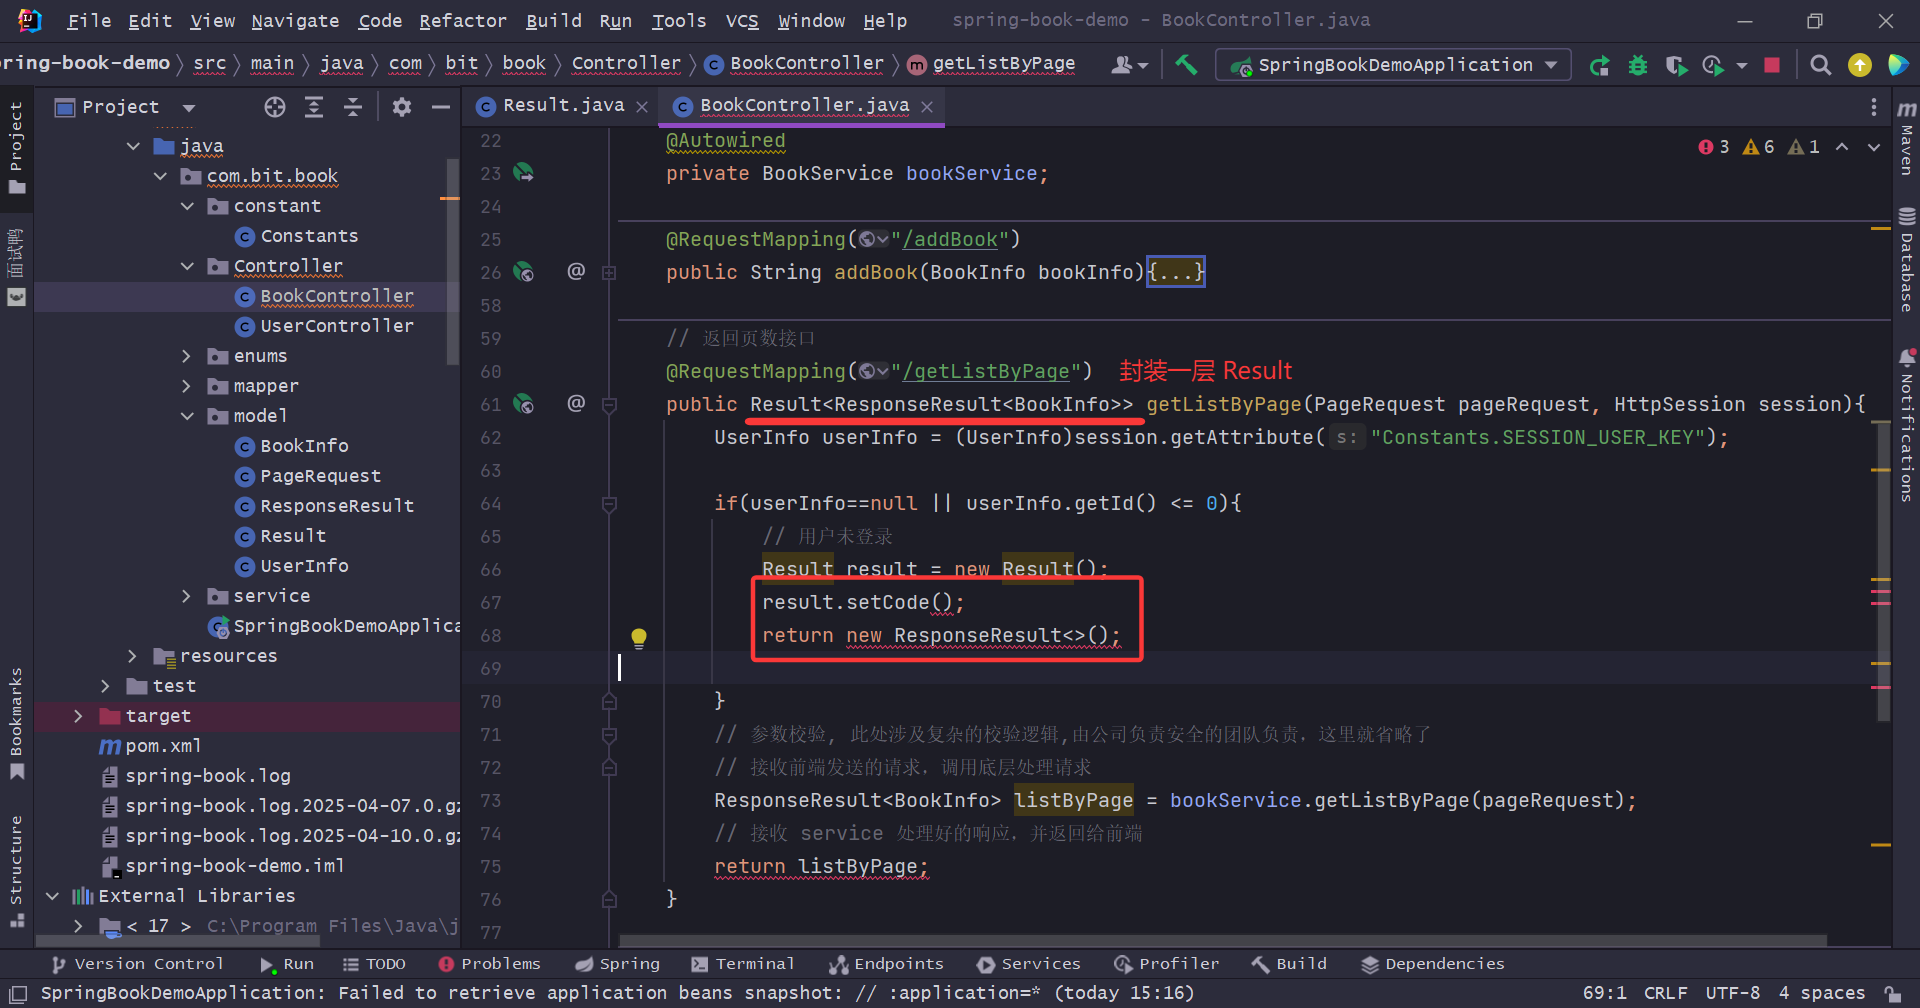
Task: Toggle fold at the if block on line 64
Action: [x=609, y=504]
